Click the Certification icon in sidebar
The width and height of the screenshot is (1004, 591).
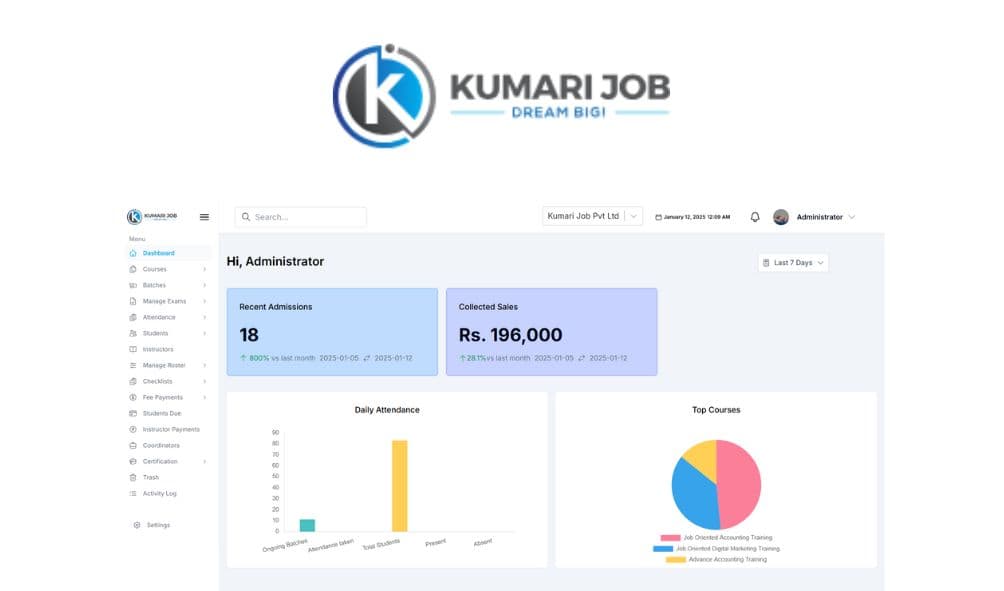click(x=133, y=462)
